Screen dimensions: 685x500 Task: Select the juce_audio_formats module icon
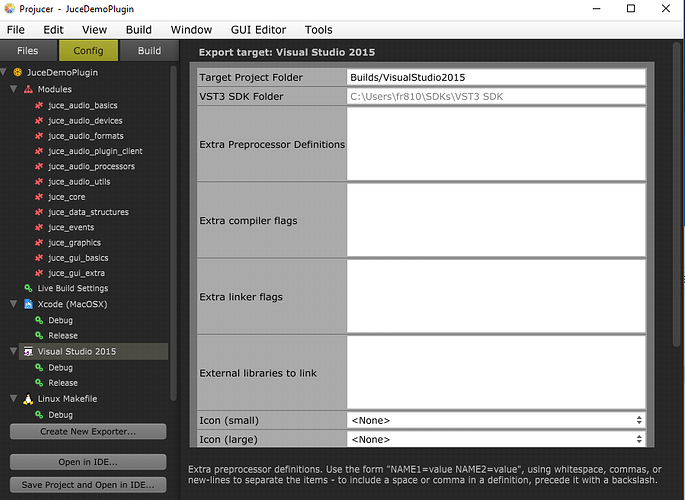pyautogui.click(x=39, y=136)
